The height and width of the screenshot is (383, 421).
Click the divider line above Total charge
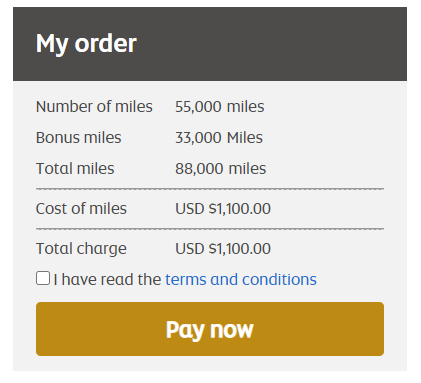[210, 229]
